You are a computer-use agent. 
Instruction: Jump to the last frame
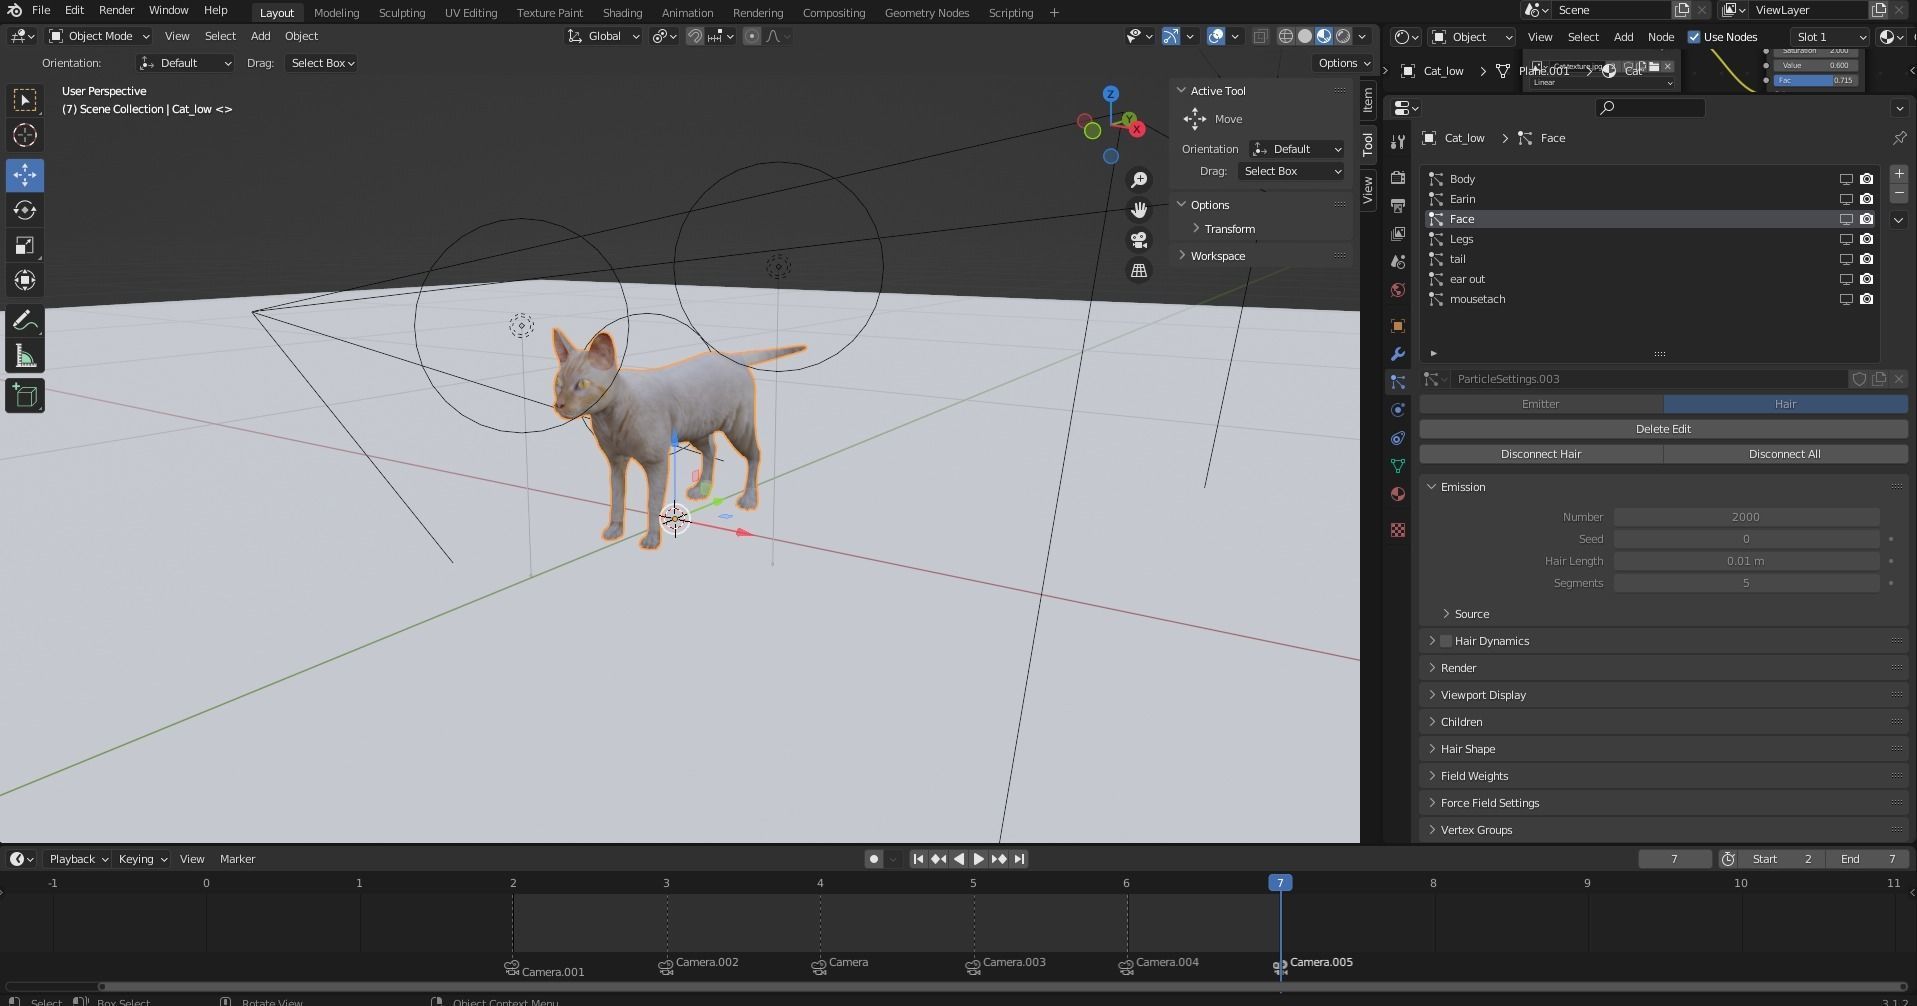[1019, 859]
